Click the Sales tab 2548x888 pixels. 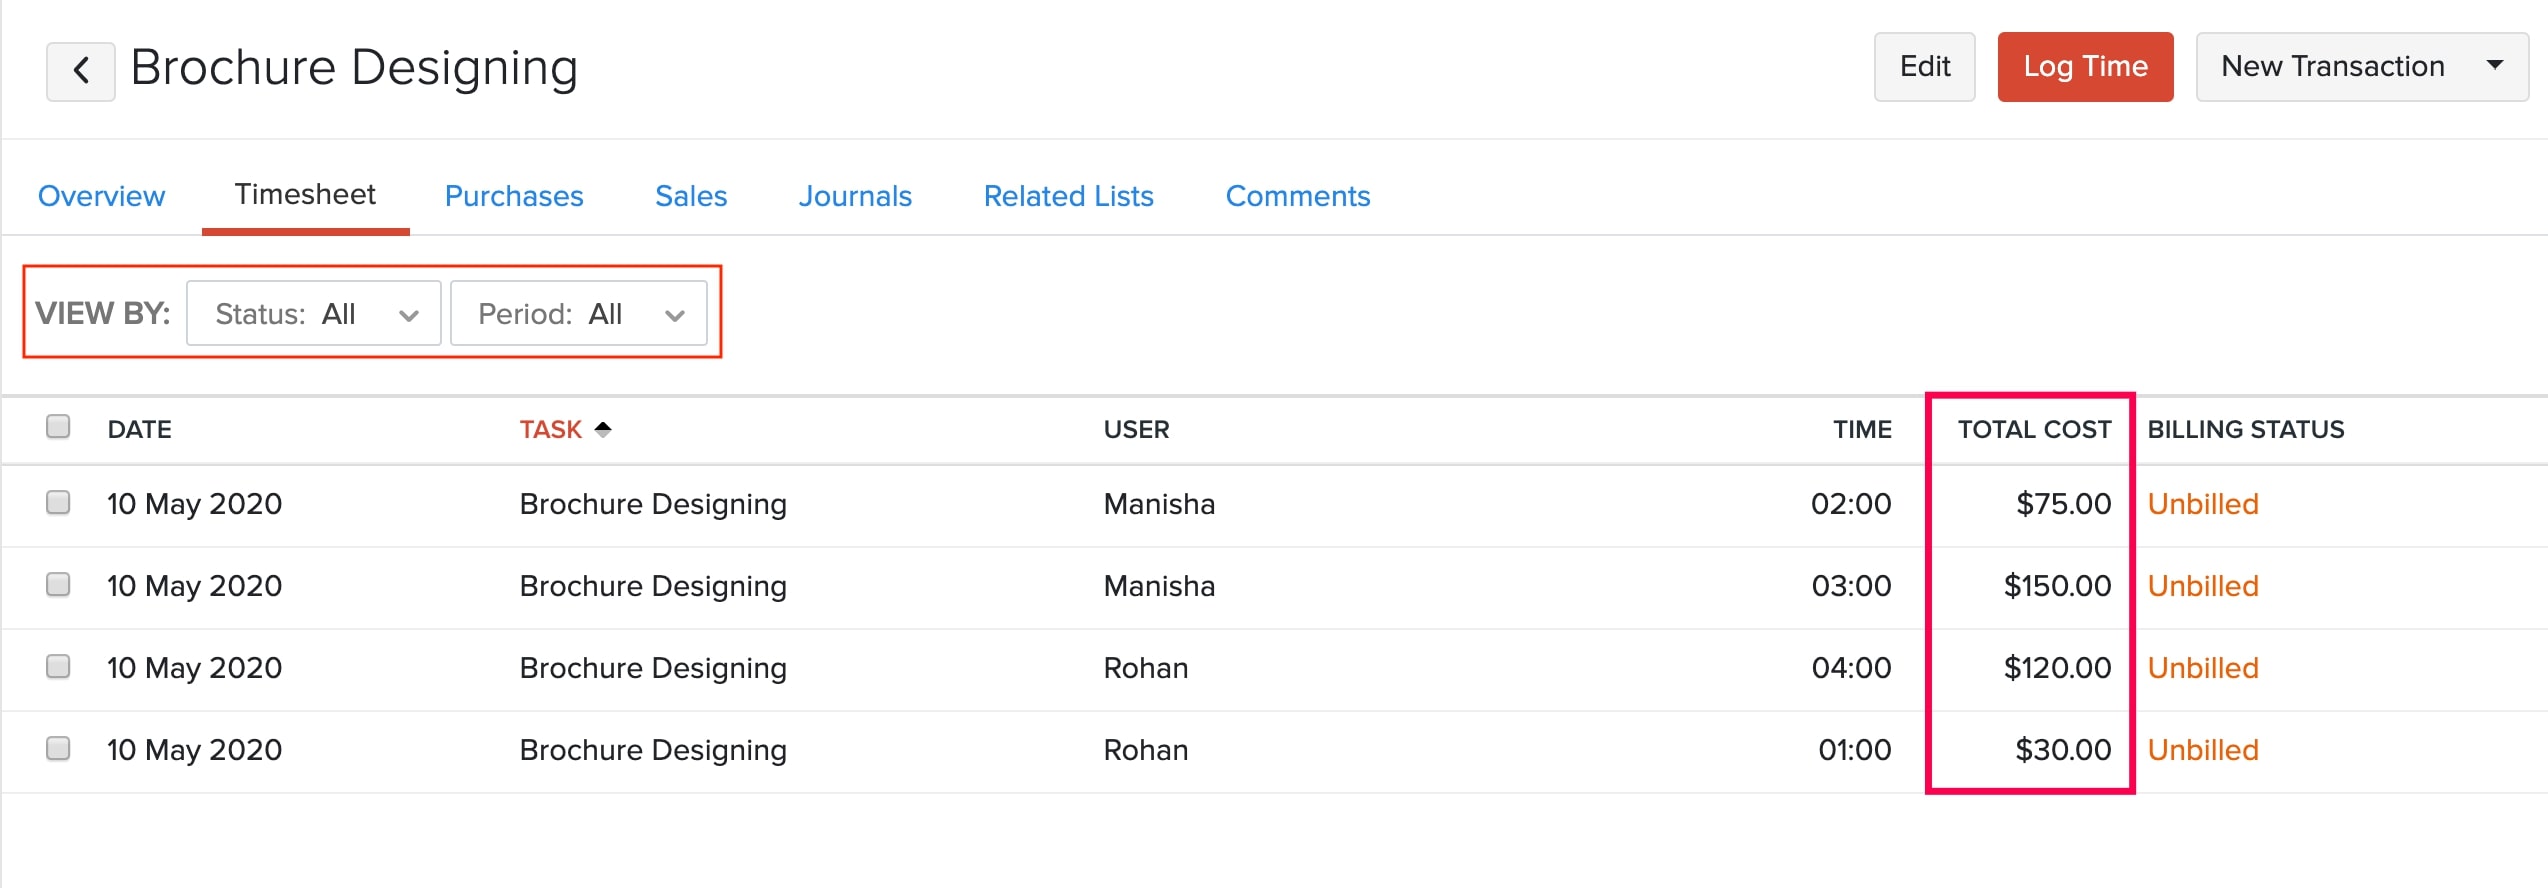coord(691,196)
